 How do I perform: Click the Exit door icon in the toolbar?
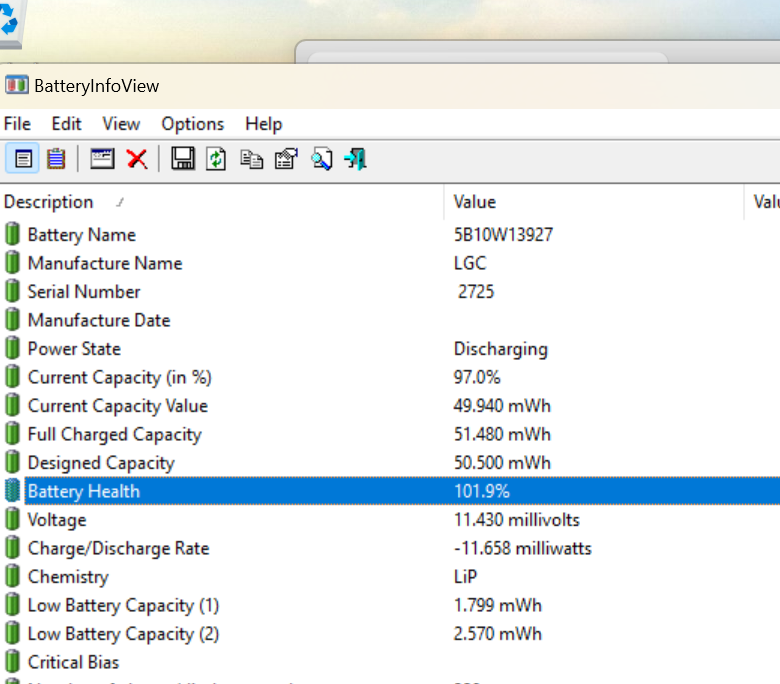(356, 159)
